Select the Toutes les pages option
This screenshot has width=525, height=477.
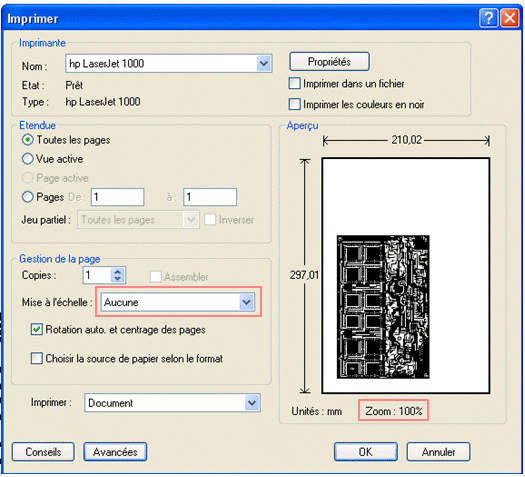coord(27,140)
